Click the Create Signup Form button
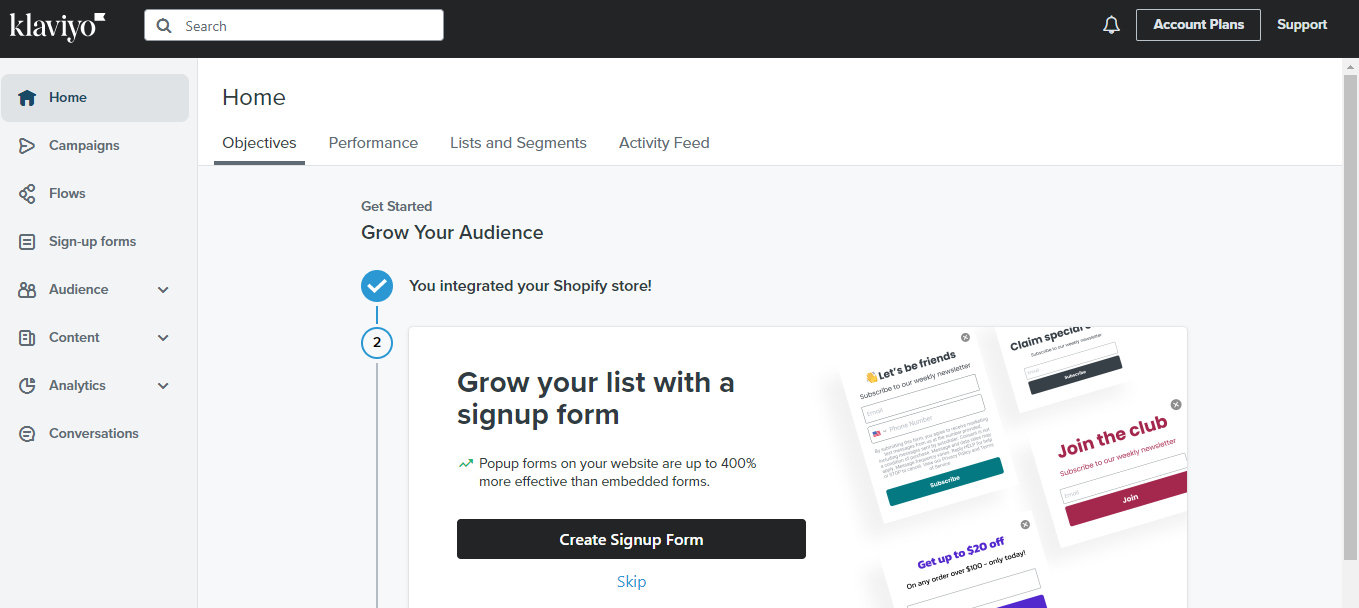Screen dimensions: 1359x608 [x=631, y=539]
